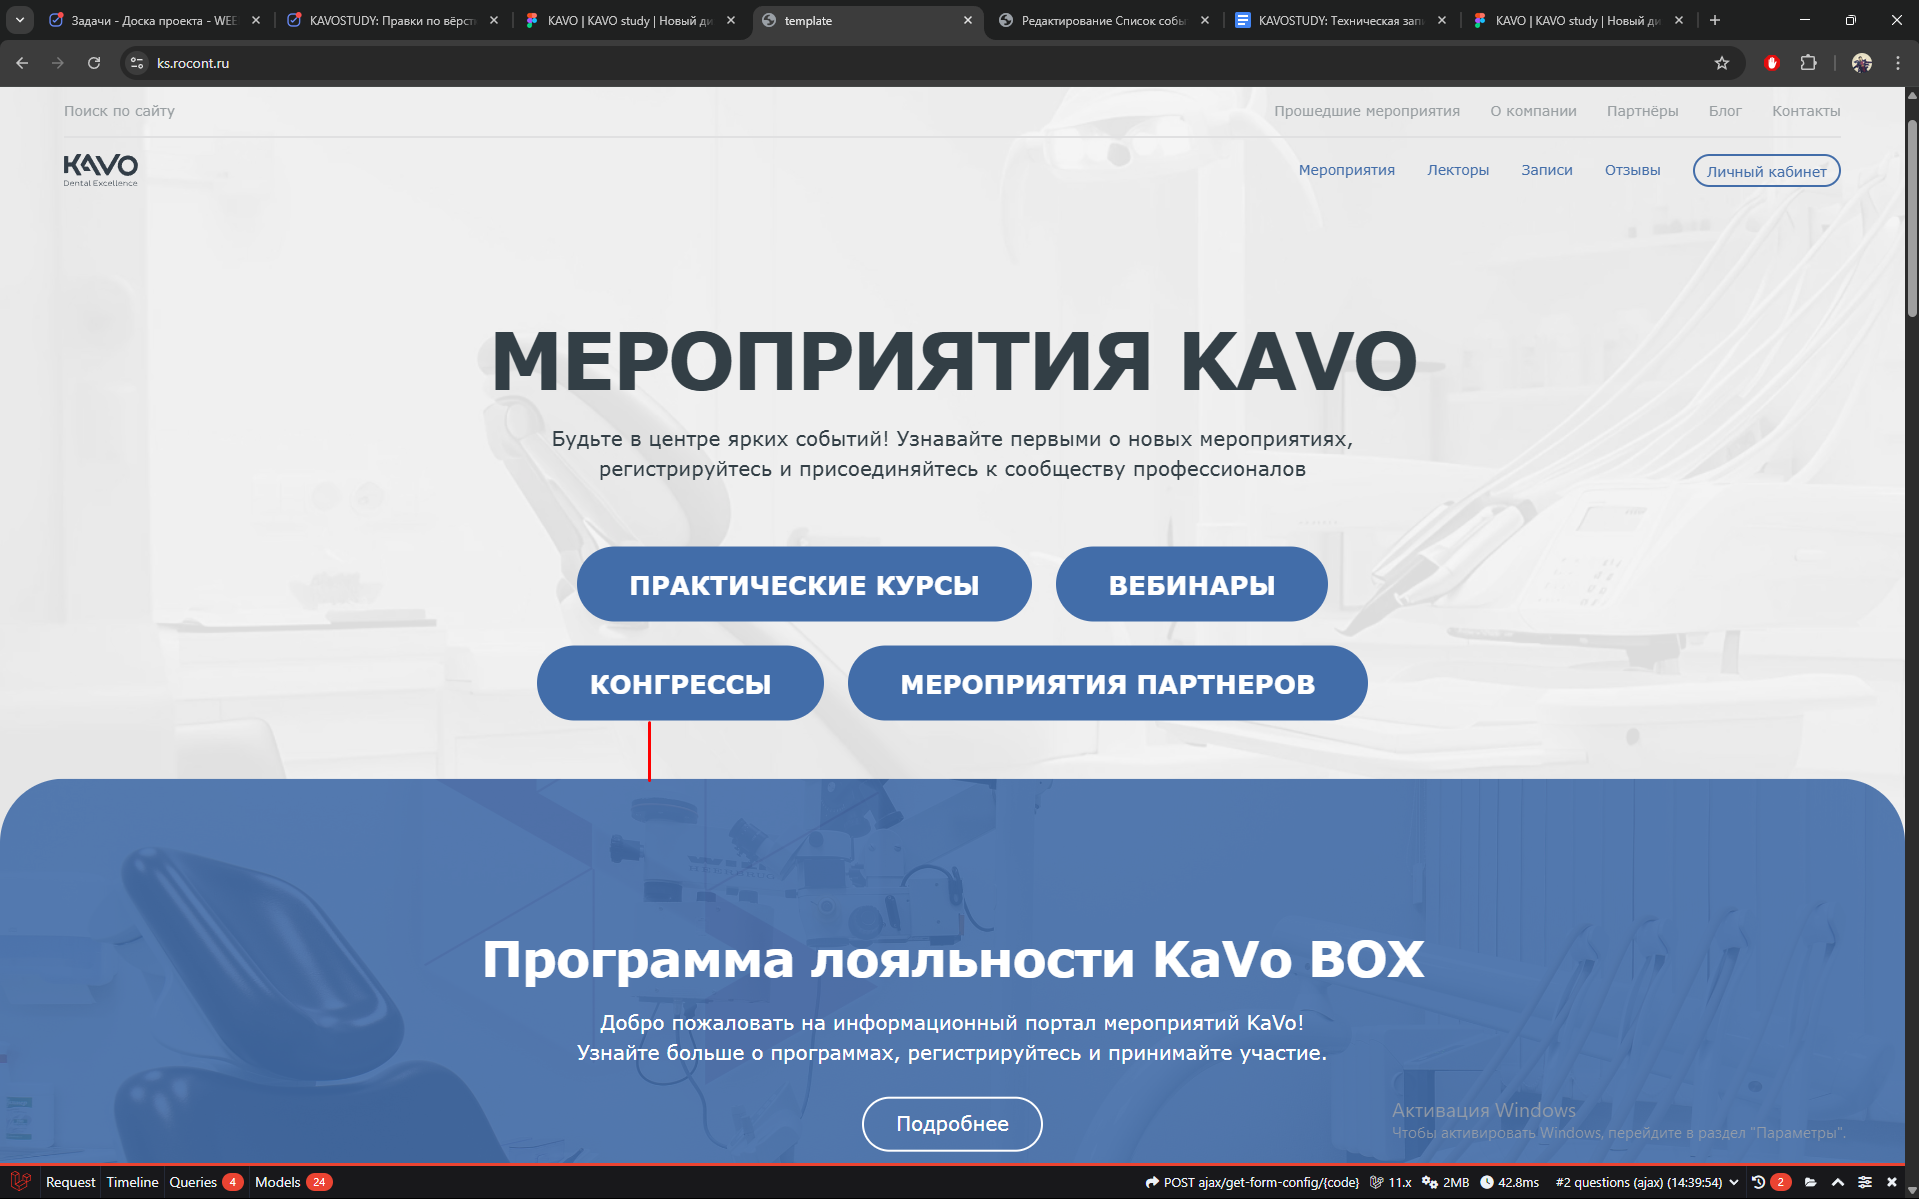Image resolution: width=1919 pixels, height=1199 pixels.
Task: Bookmark this page with the star icon
Action: [1722, 63]
